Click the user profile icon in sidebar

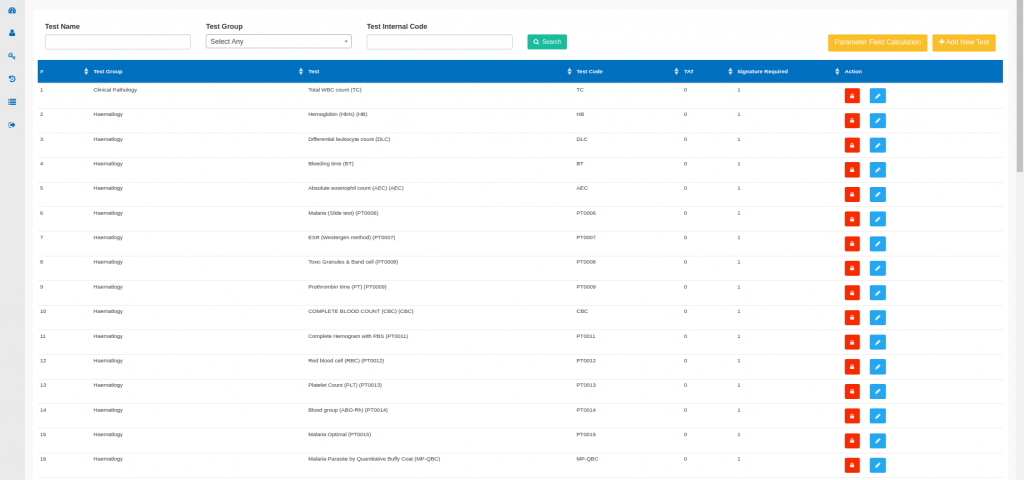click(12, 33)
